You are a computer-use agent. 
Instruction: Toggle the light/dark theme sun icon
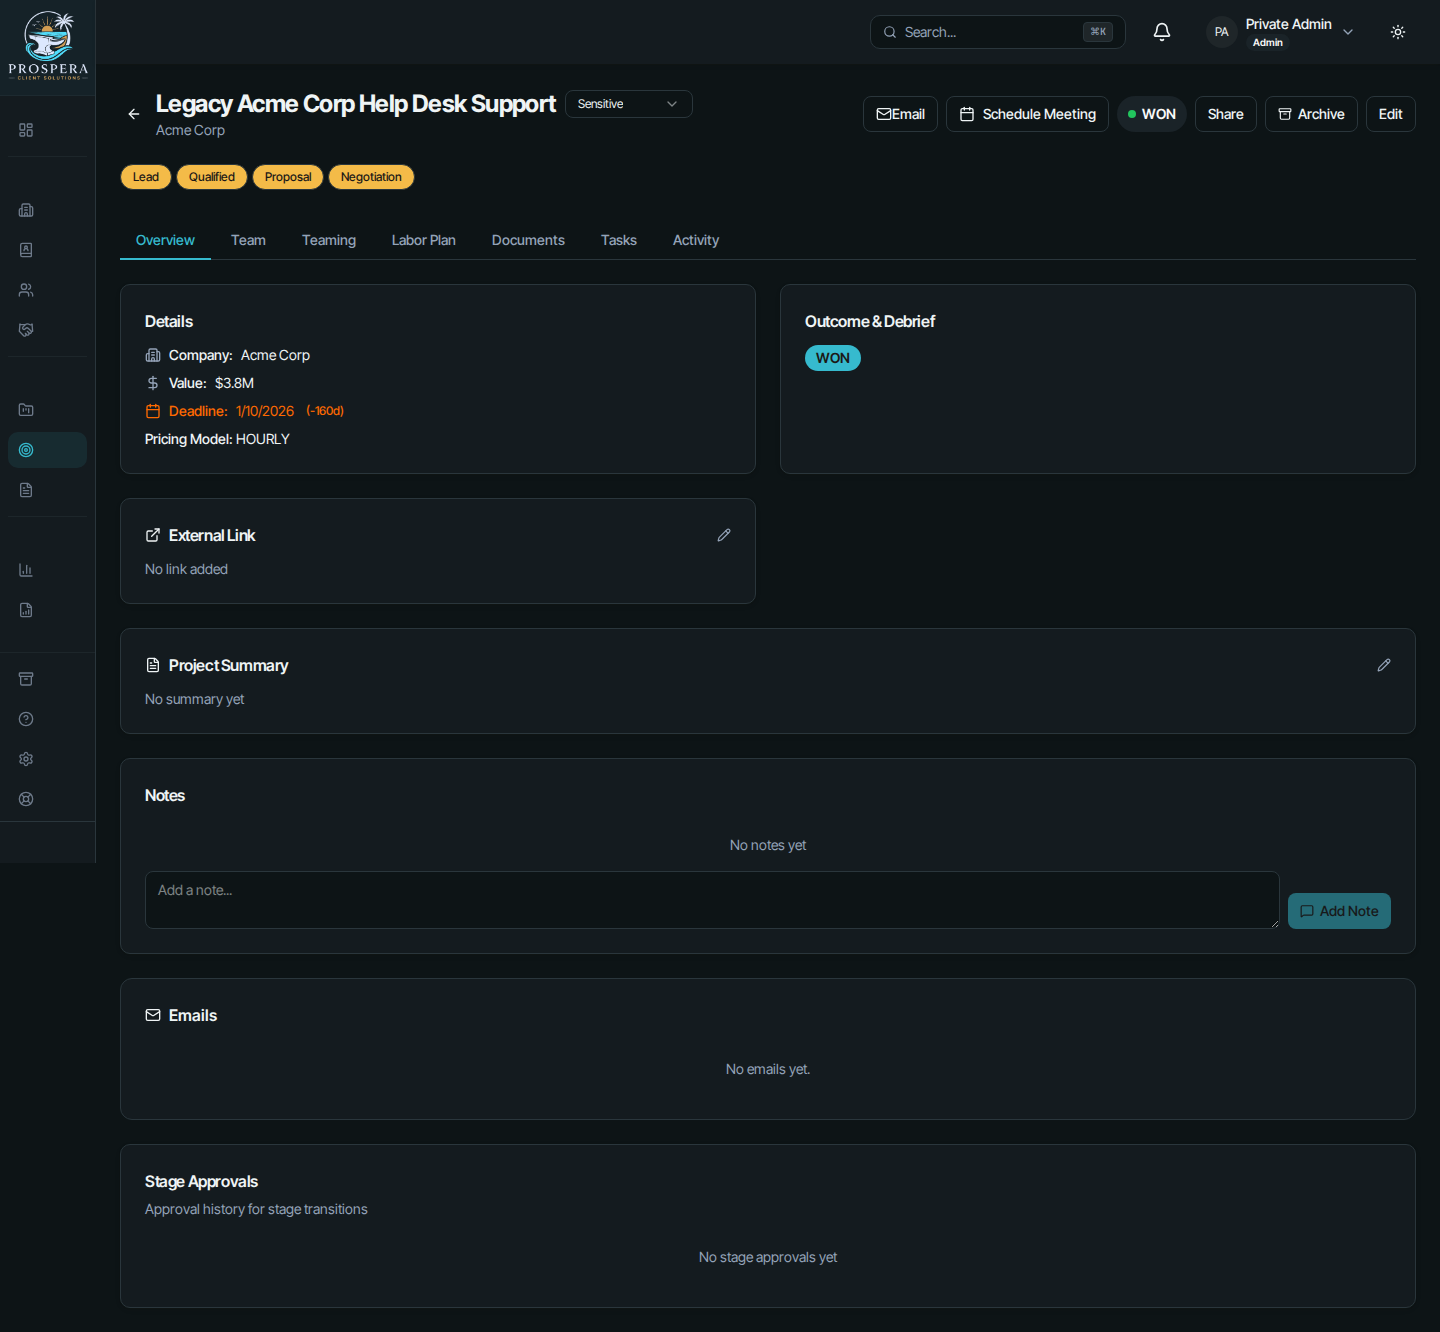1398,32
